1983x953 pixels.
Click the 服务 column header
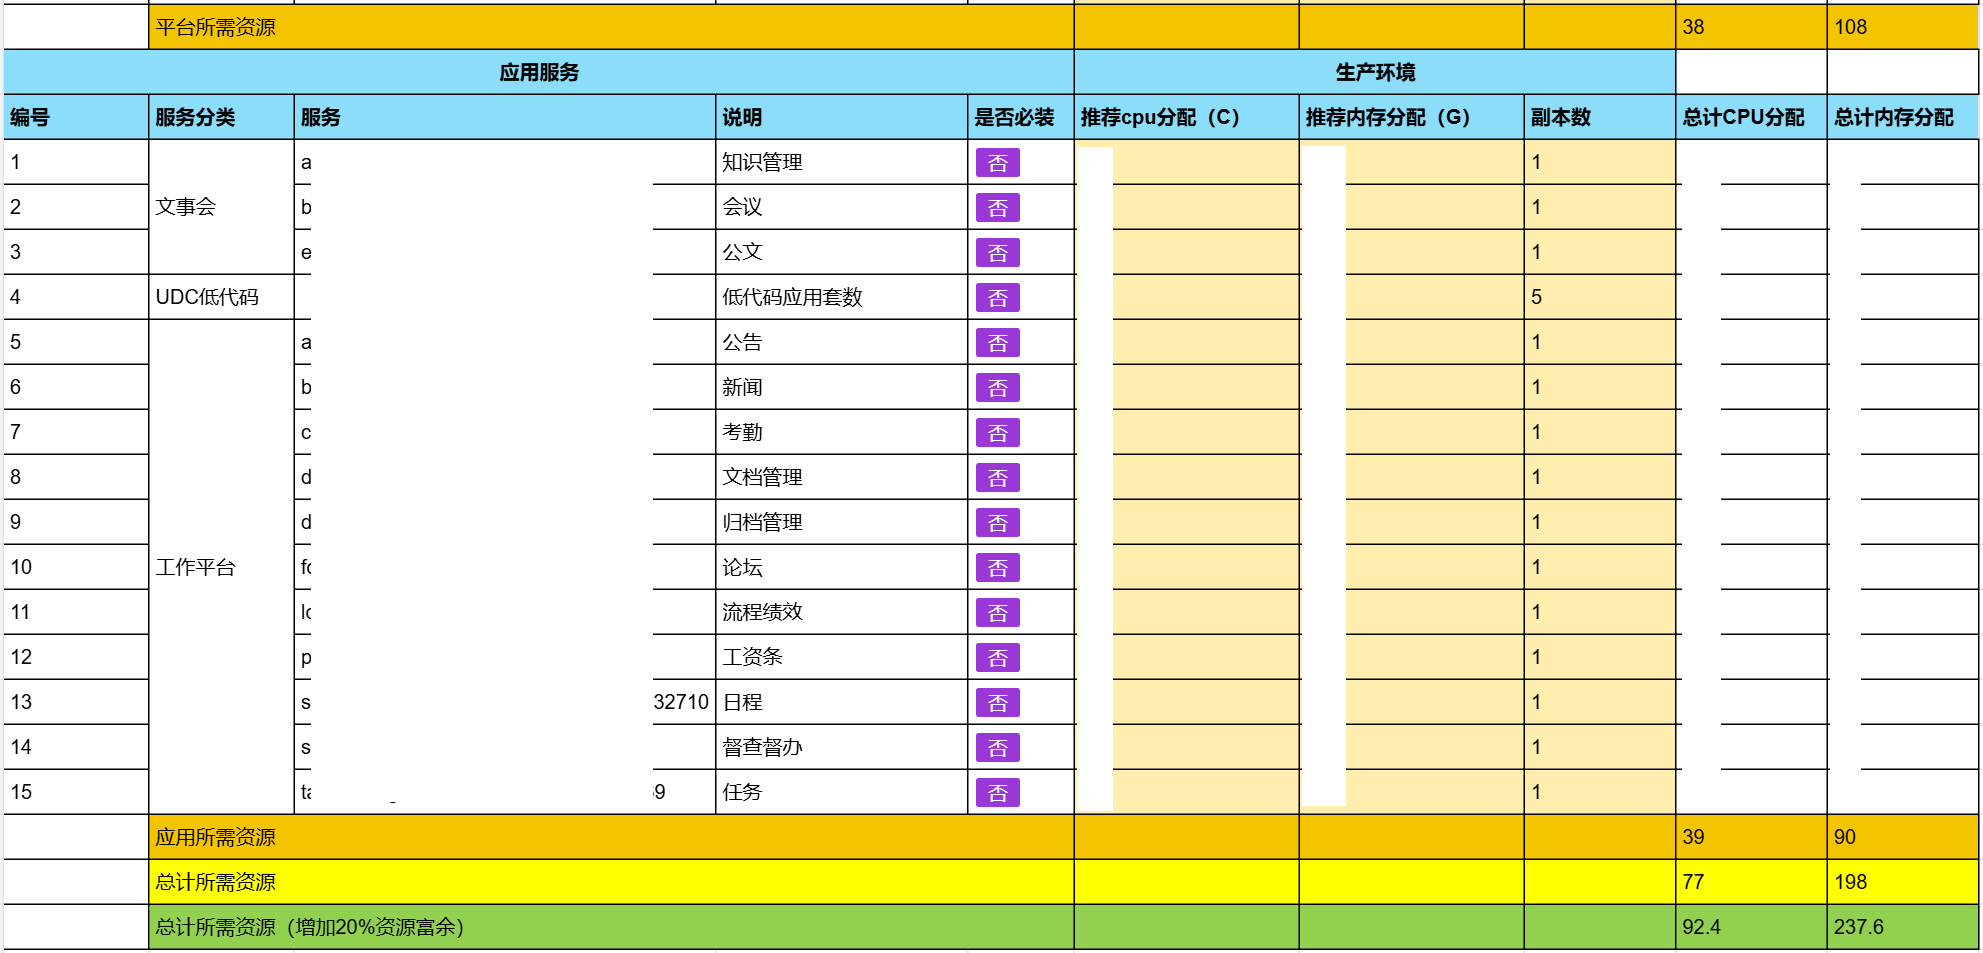[505, 117]
